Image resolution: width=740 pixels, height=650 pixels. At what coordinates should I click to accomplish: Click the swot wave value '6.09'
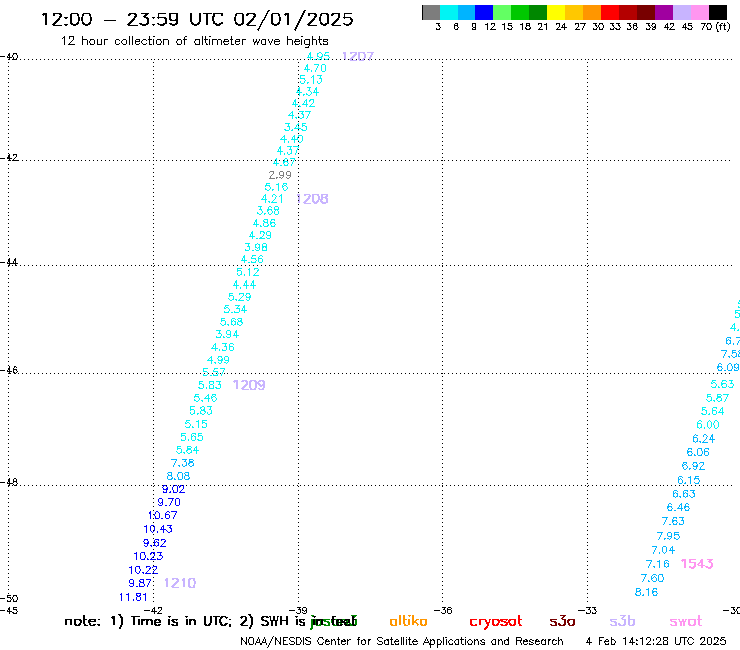tap(728, 367)
